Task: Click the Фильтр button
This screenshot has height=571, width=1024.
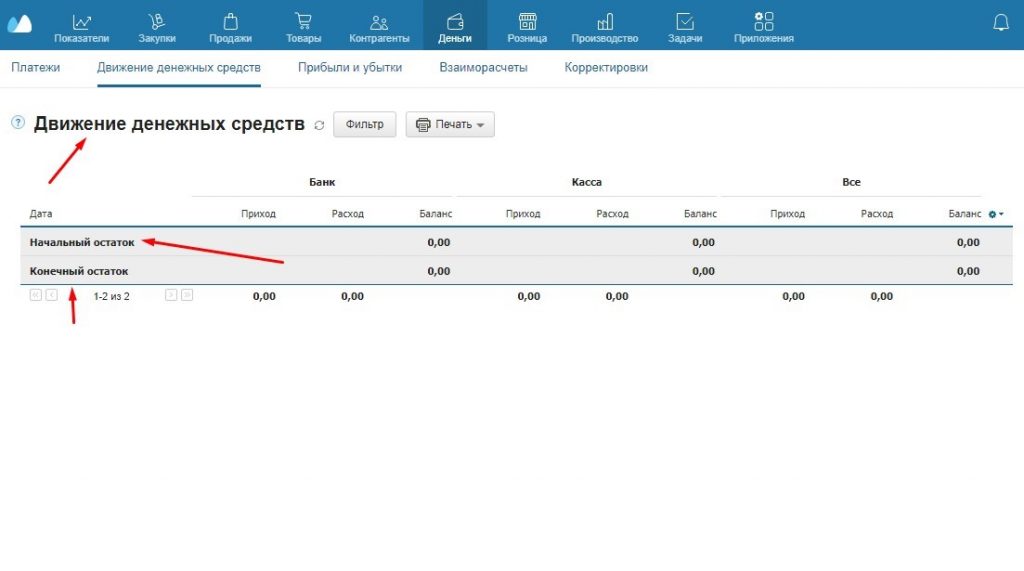Action: [x=364, y=124]
